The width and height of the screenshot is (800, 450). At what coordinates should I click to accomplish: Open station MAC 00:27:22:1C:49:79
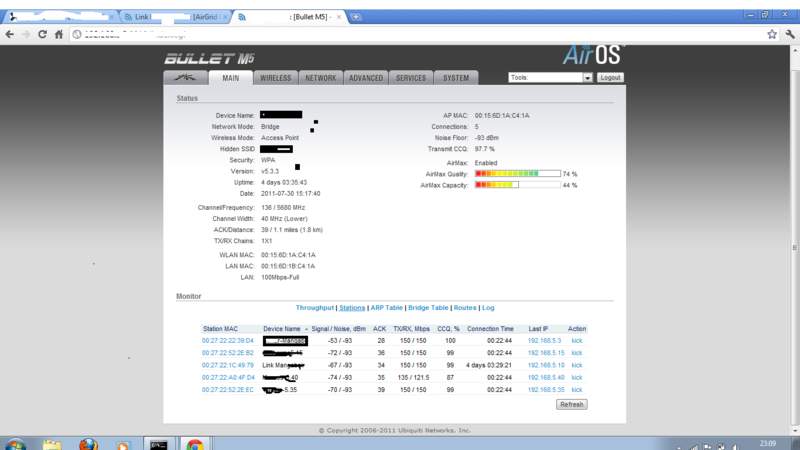point(228,365)
